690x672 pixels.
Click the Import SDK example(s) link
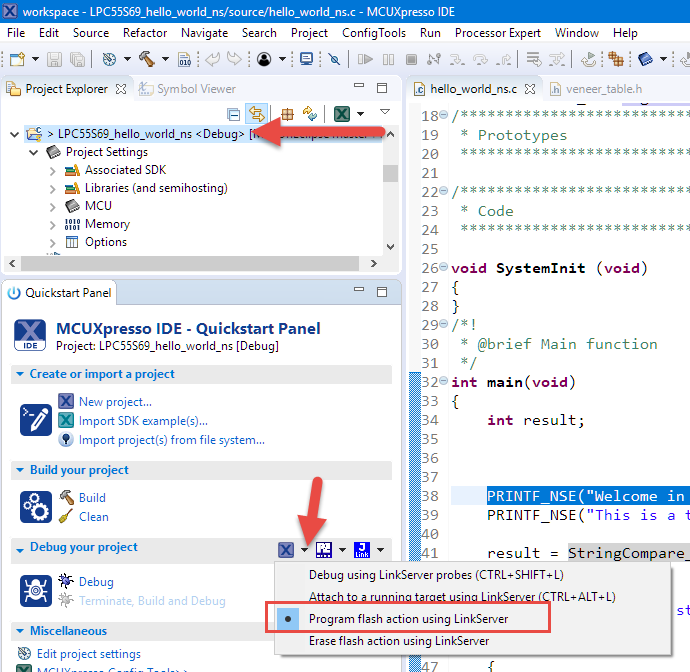(x=143, y=421)
